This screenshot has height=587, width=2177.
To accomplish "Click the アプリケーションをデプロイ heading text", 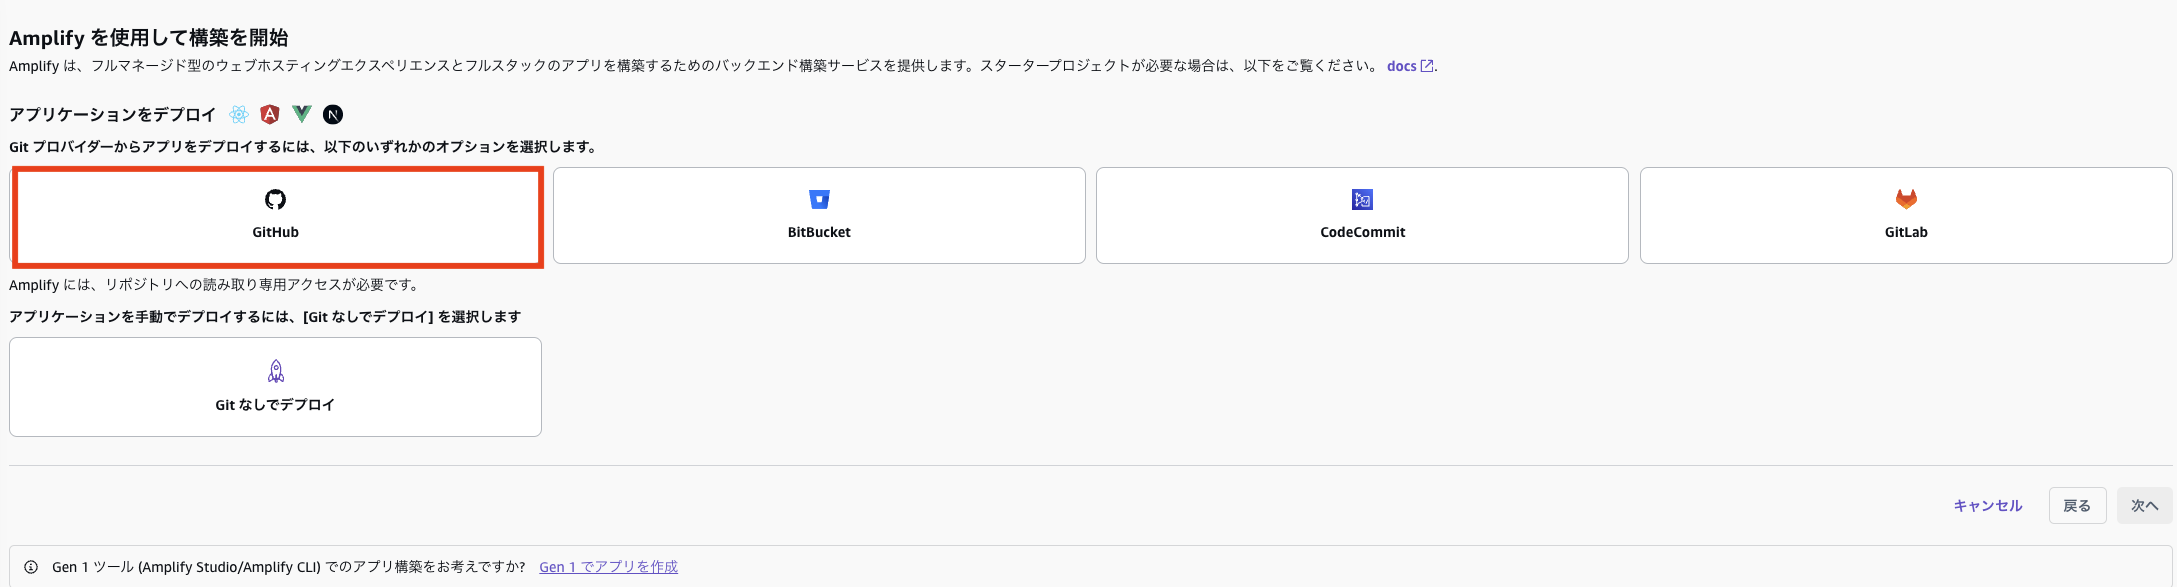I will 113,115.
